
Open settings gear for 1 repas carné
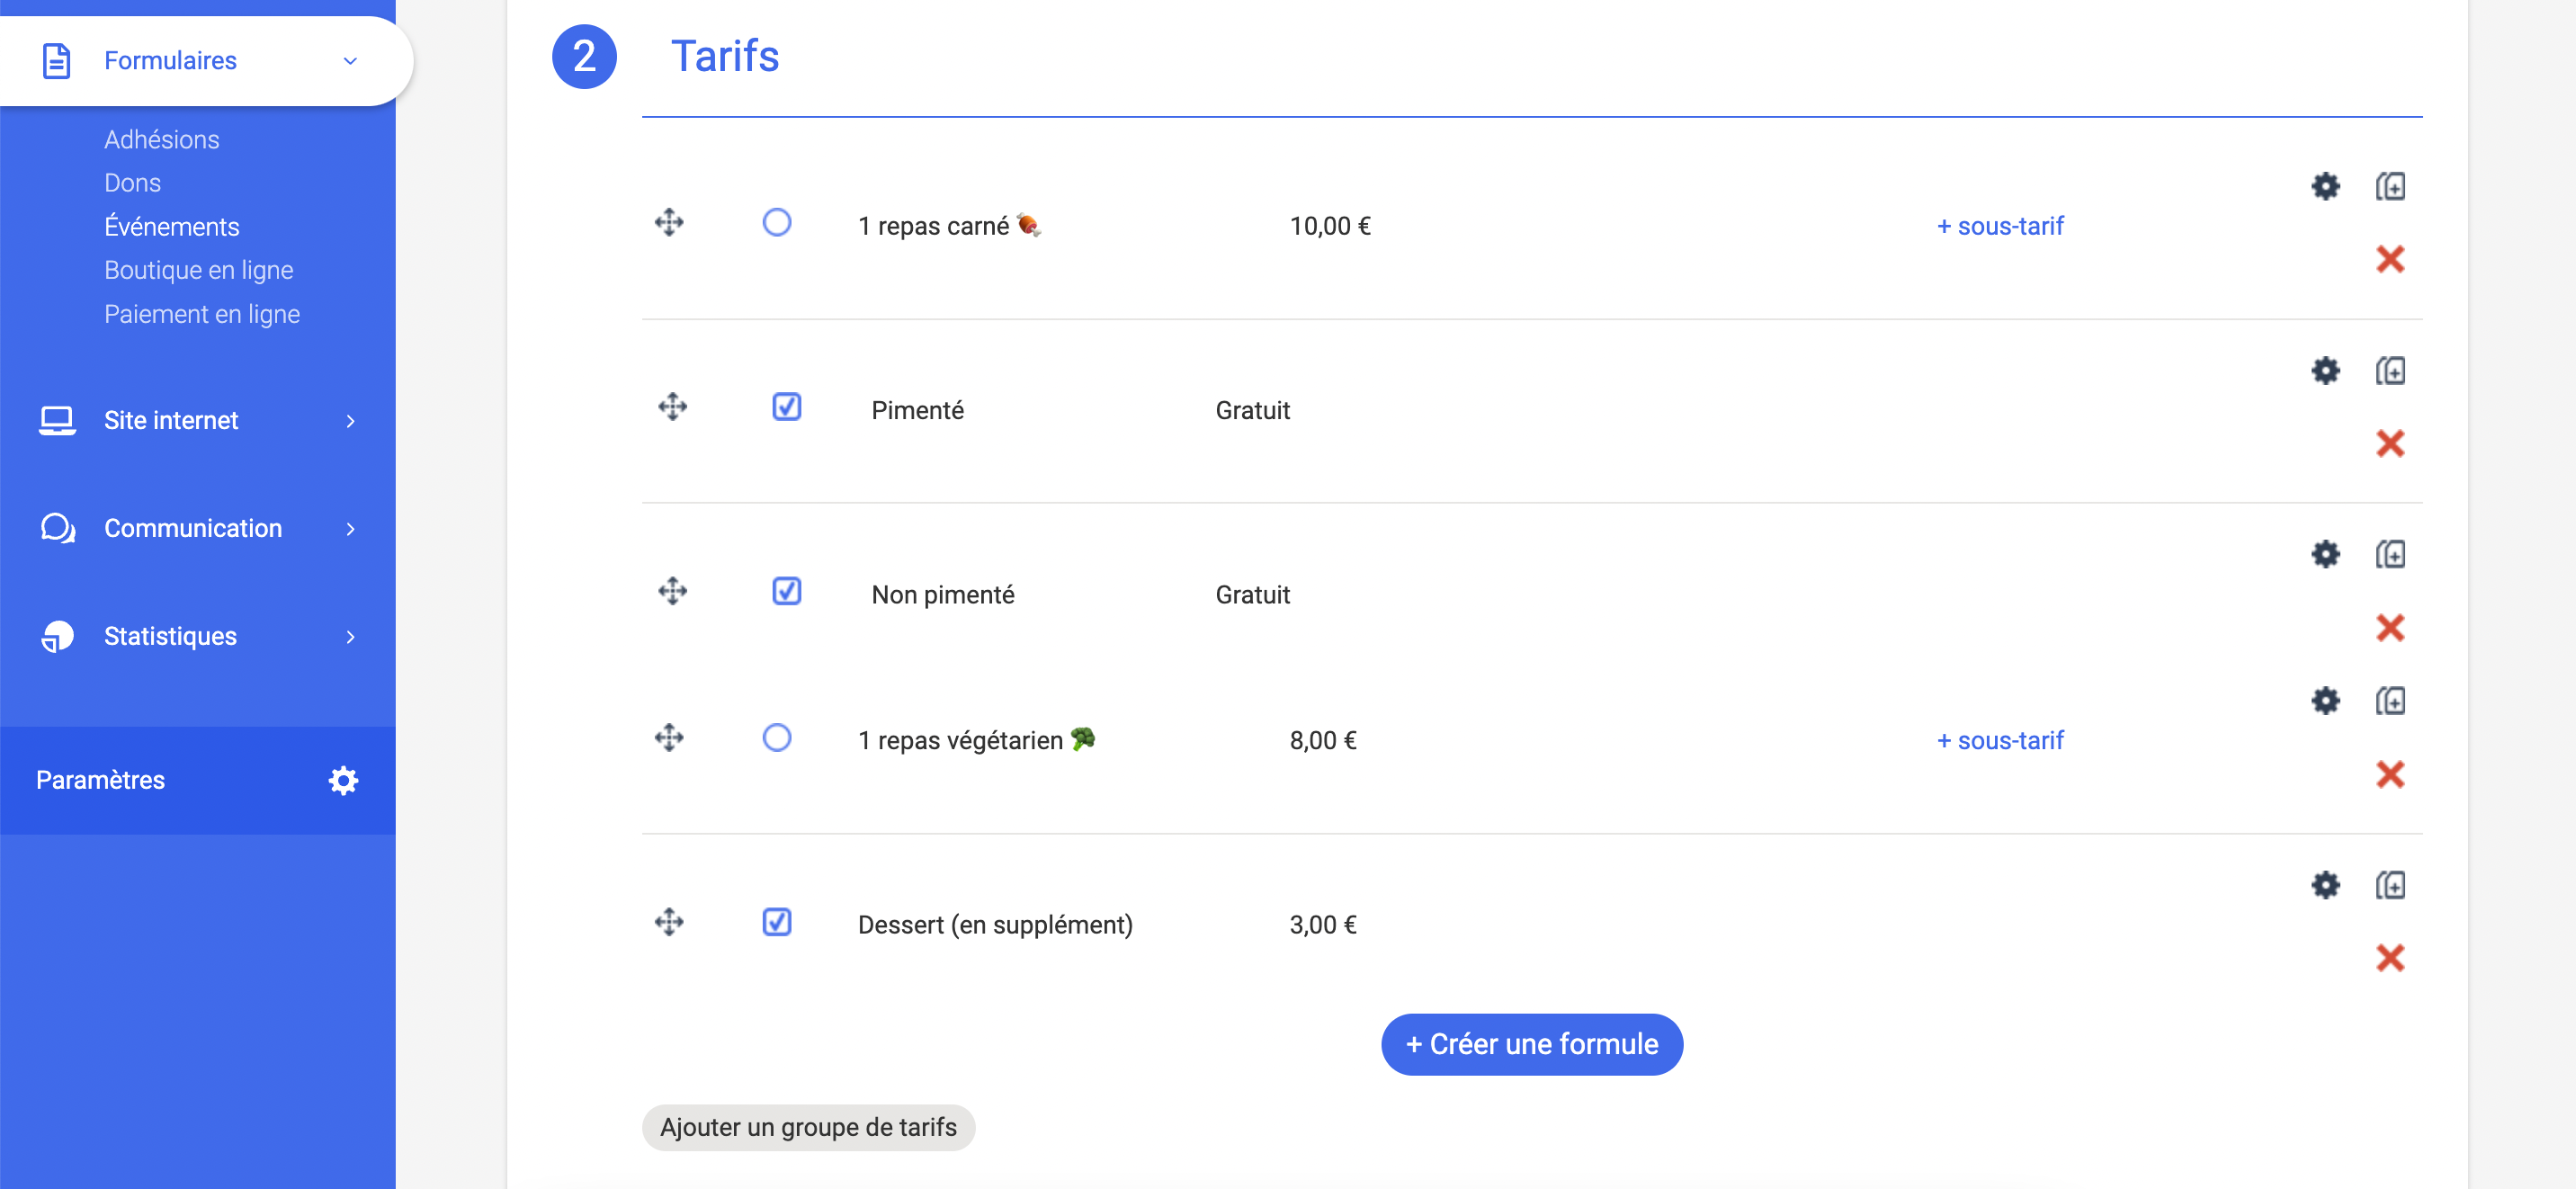[2325, 186]
